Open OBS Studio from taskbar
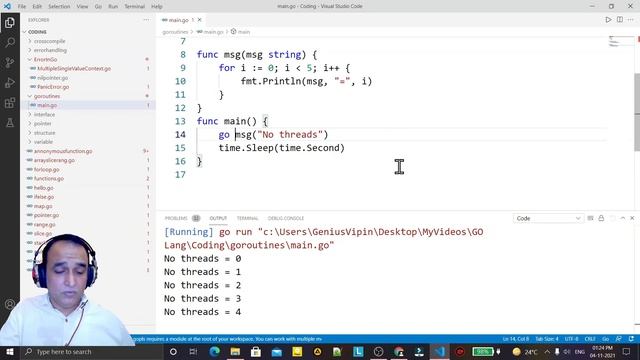The image size is (640, 360). [x=378, y=351]
